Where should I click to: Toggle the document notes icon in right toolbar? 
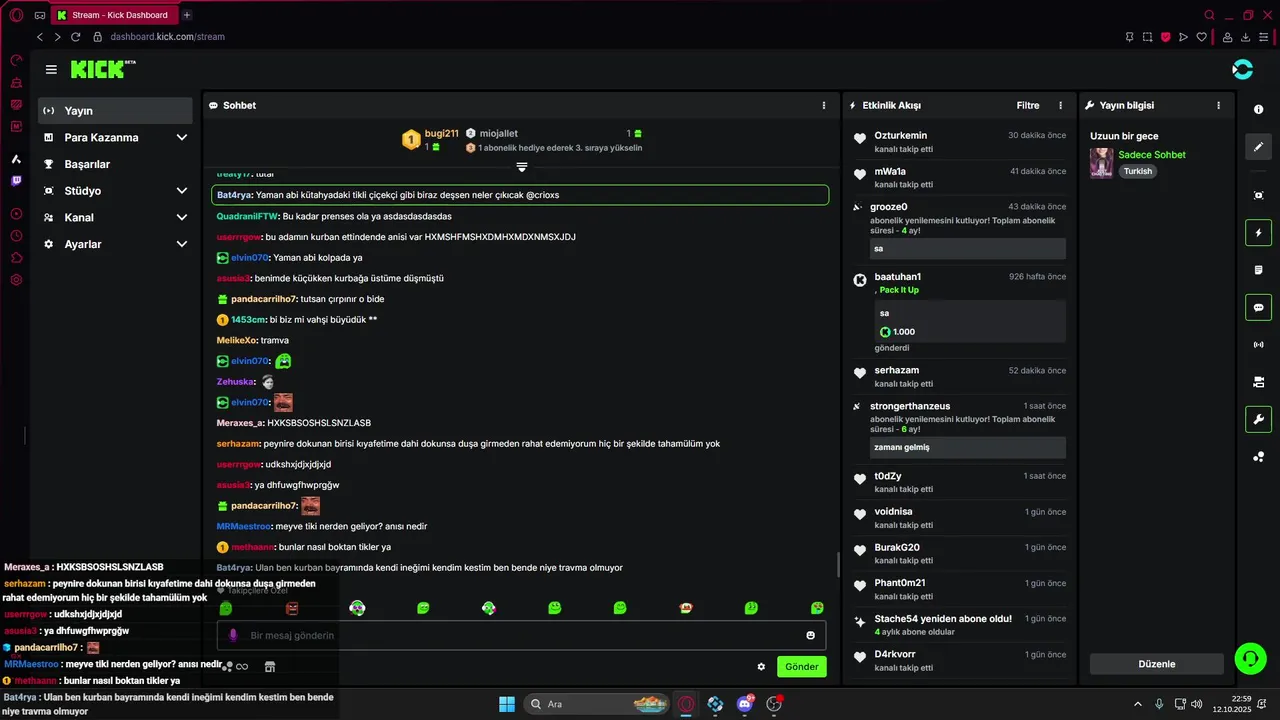(x=1258, y=270)
